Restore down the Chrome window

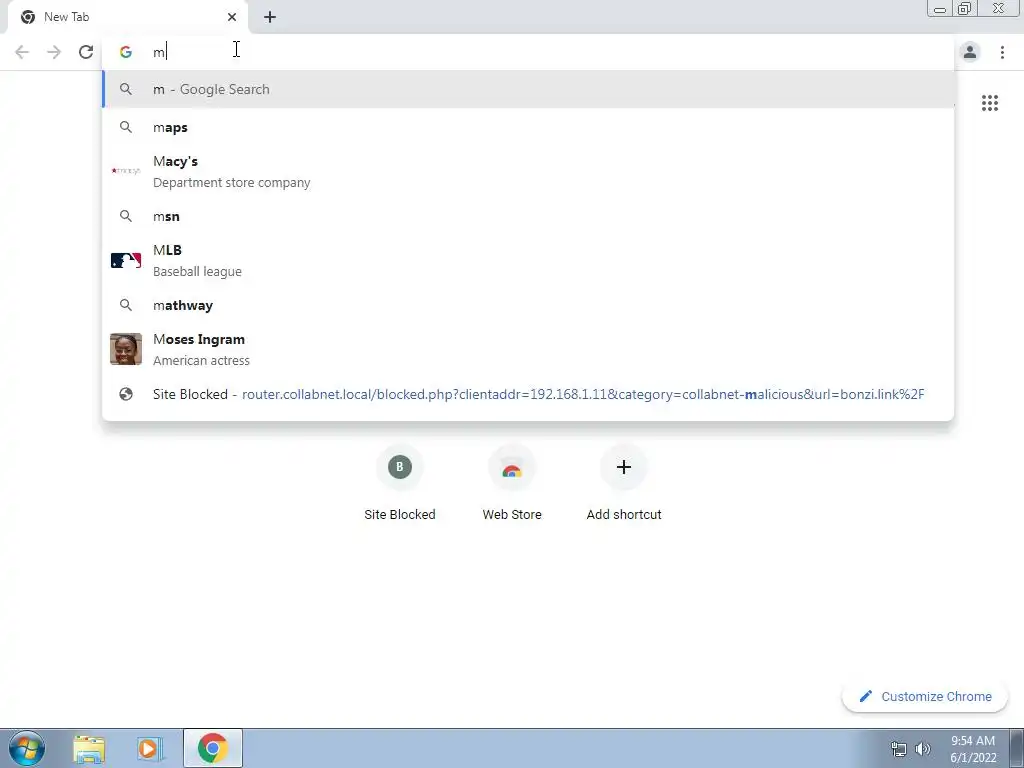(965, 8)
